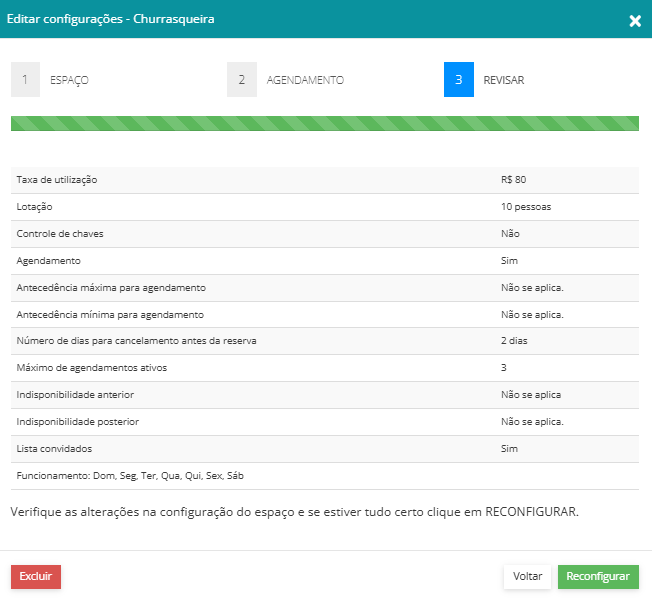The width and height of the screenshot is (652, 600).
Task: Switch to the AGENDAMENTO step
Action: coord(305,80)
